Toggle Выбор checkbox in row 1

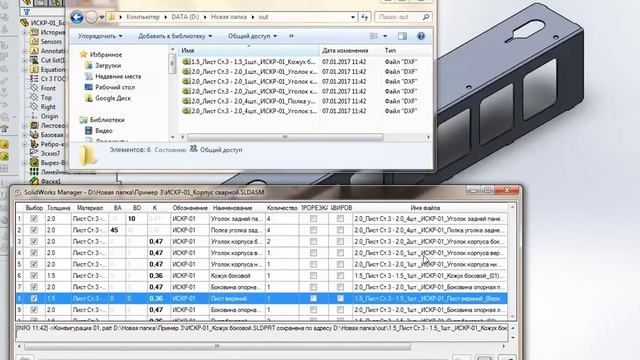tap(34, 219)
